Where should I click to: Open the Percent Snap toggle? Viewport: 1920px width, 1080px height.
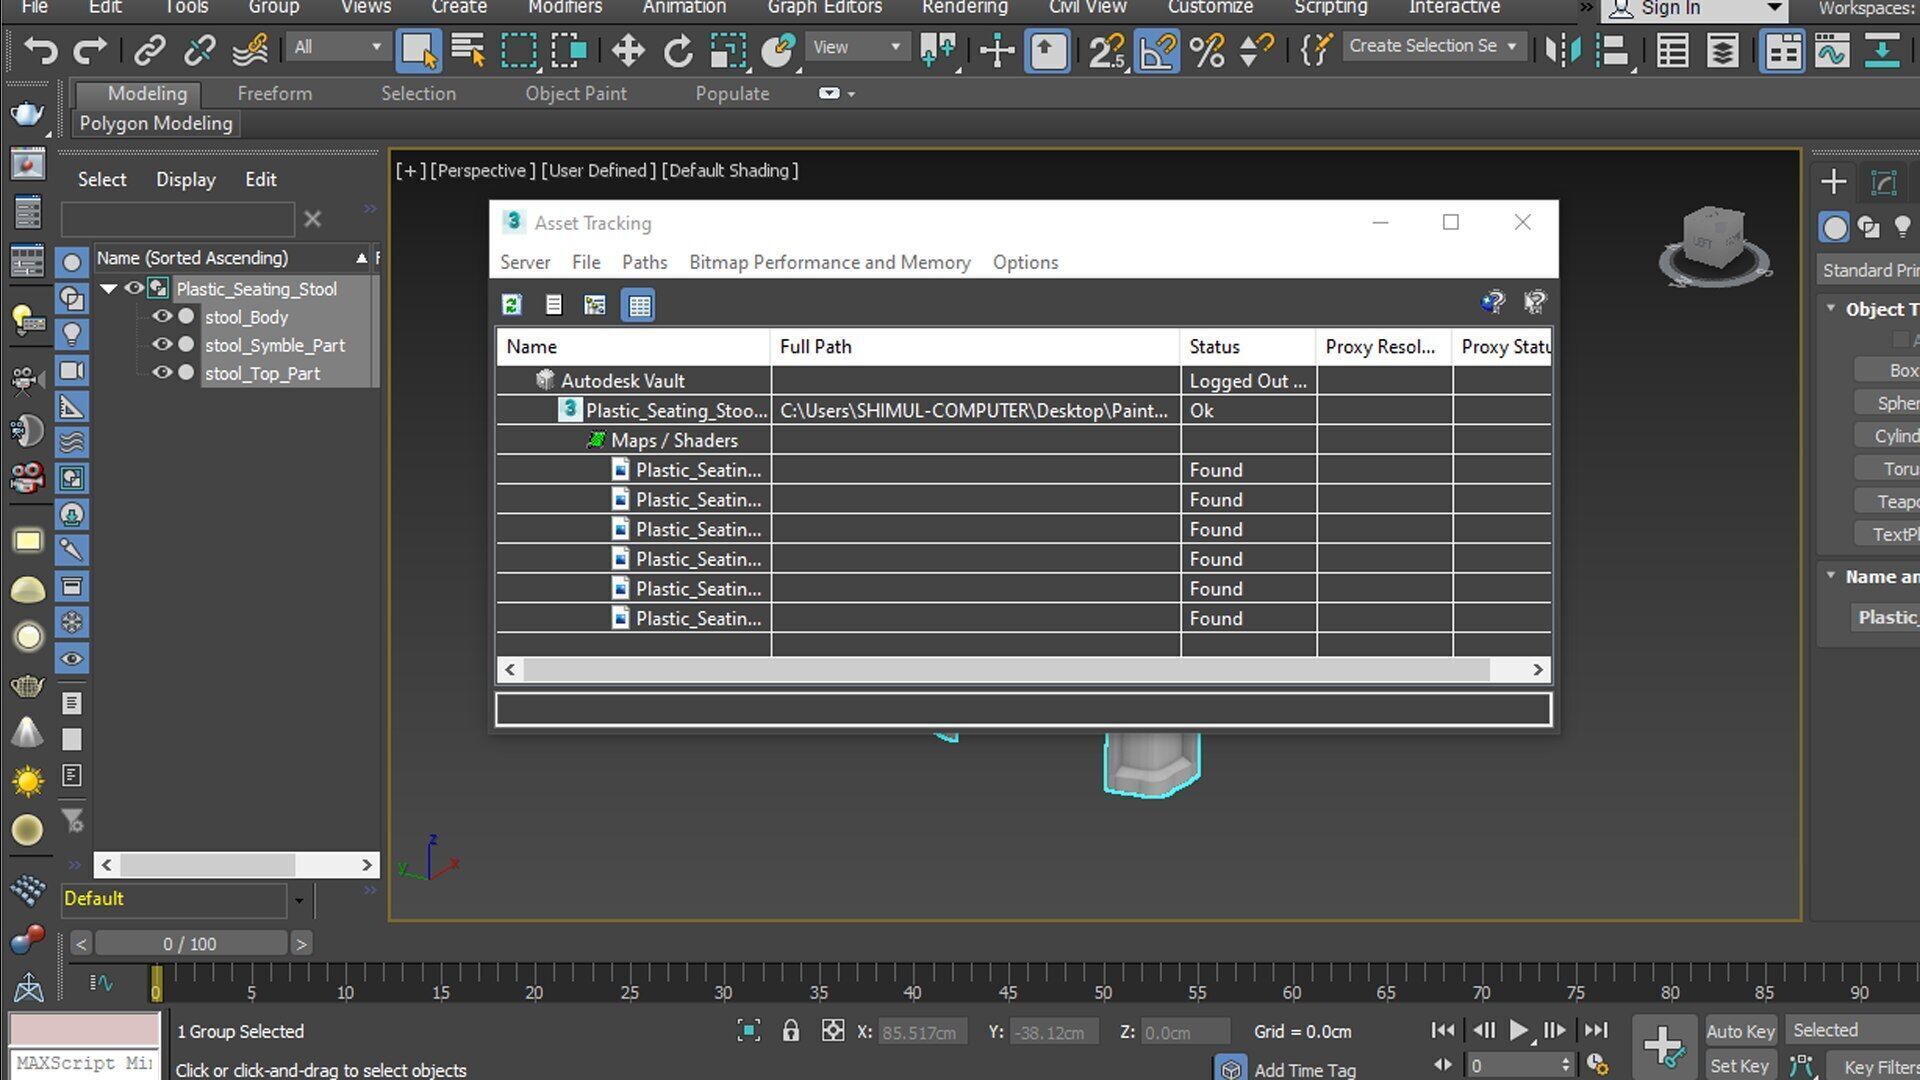click(x=1207, y=49)
